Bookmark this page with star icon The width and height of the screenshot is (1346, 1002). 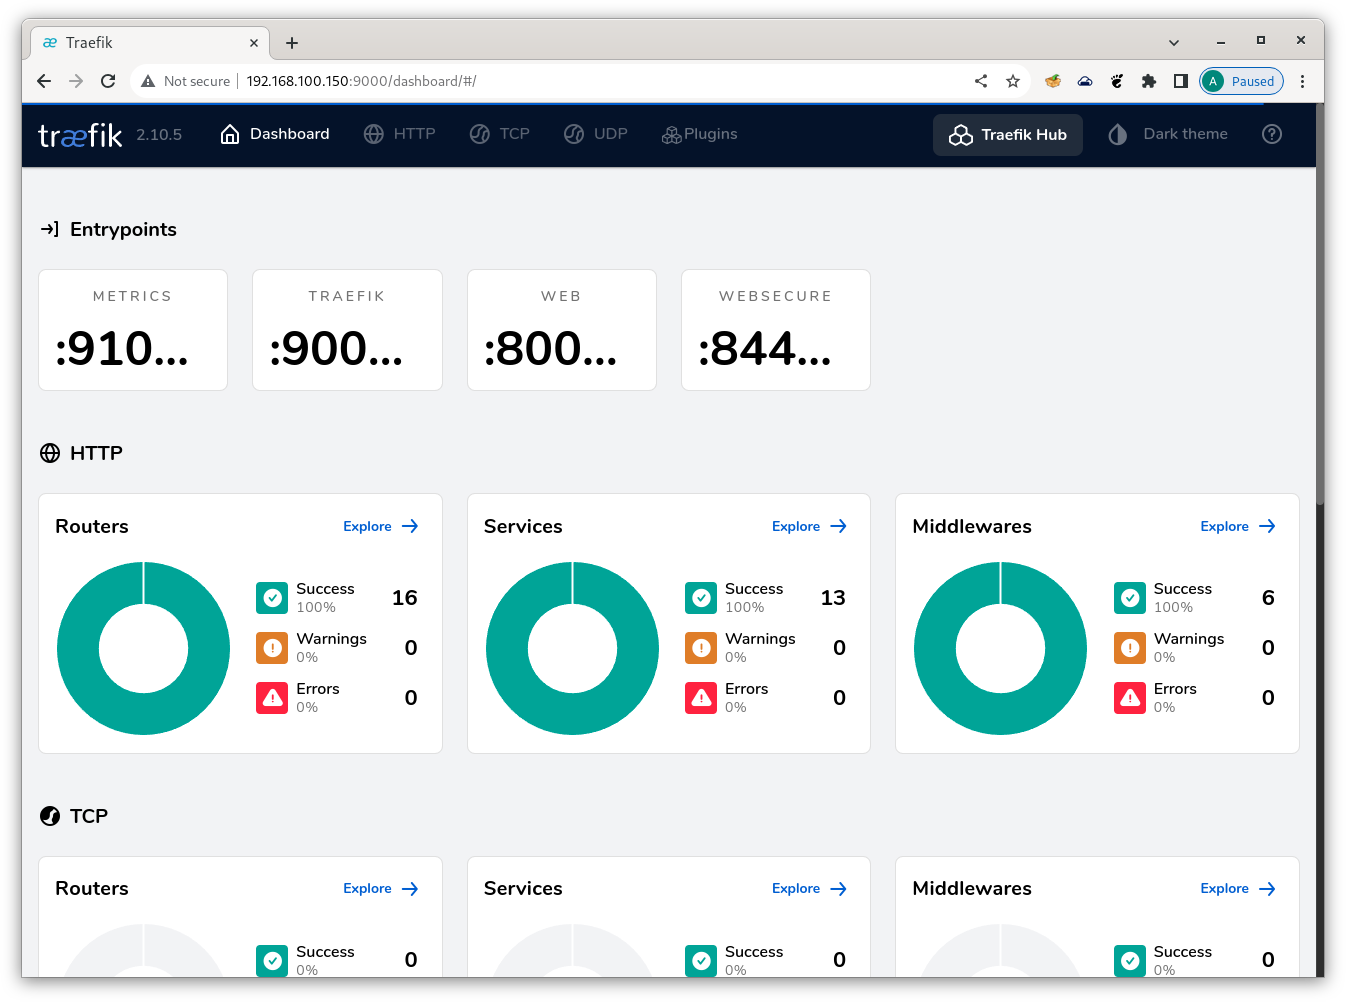click(1013, 81)
